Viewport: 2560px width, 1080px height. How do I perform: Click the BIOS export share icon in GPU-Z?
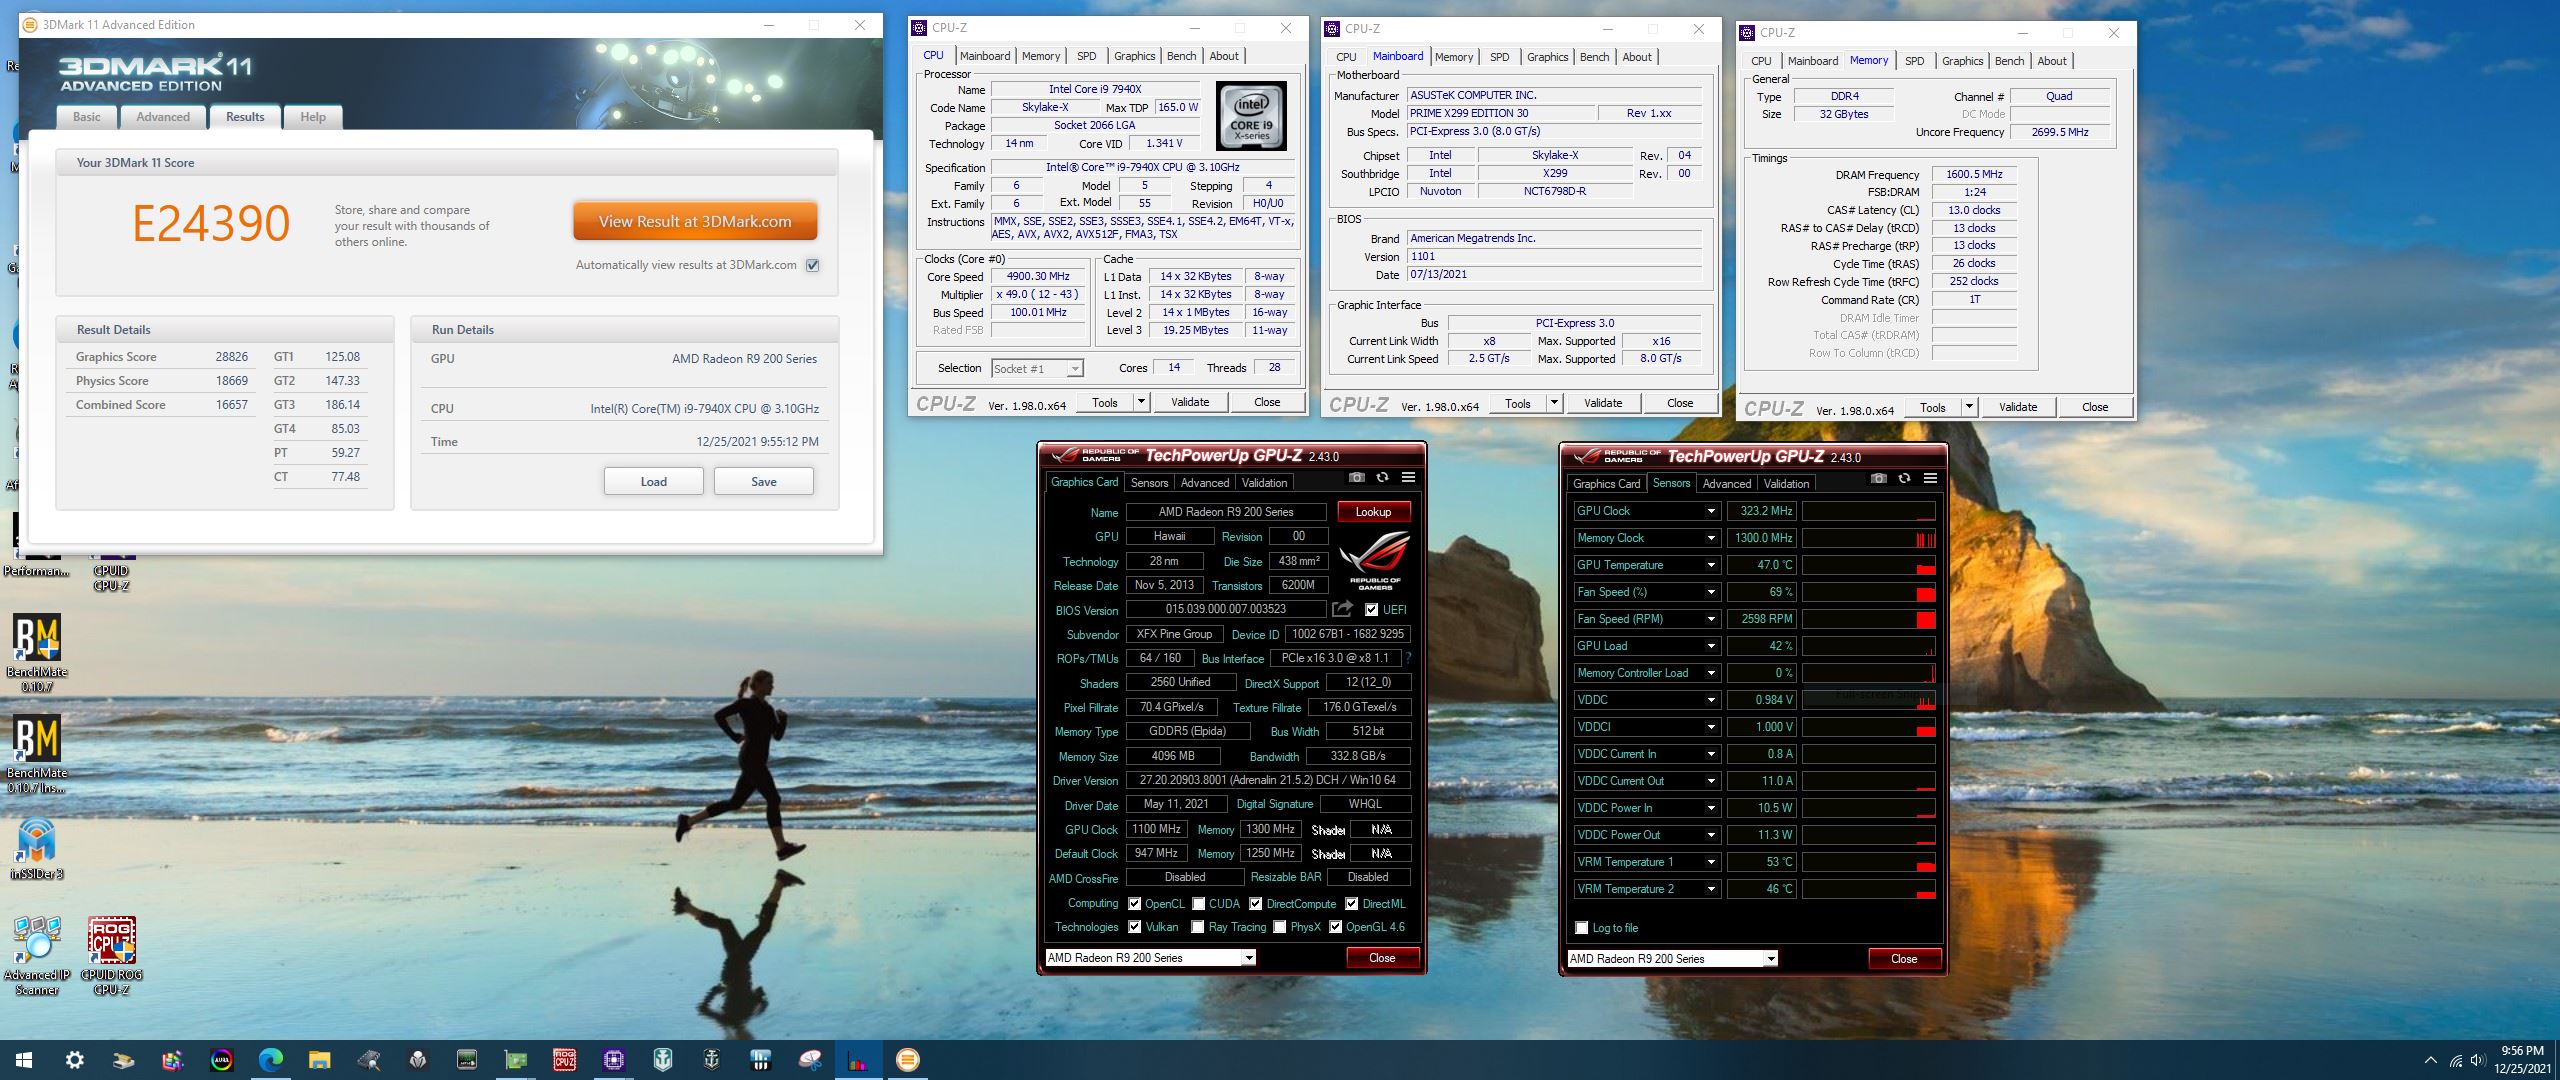[x=1342, y=609]
